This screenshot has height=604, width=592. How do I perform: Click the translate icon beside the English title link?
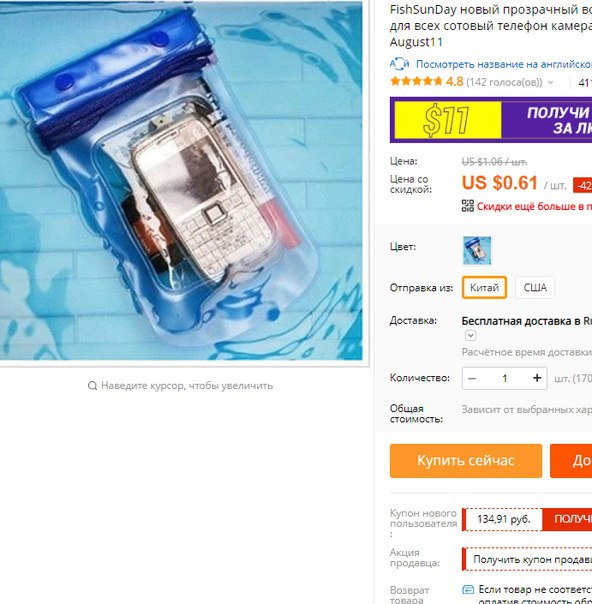[x=399, y=64]
